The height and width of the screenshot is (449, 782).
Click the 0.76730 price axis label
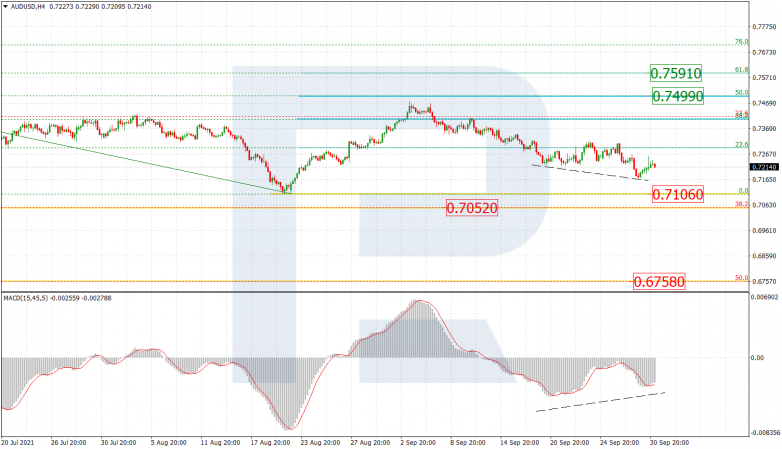pos(765,52)
